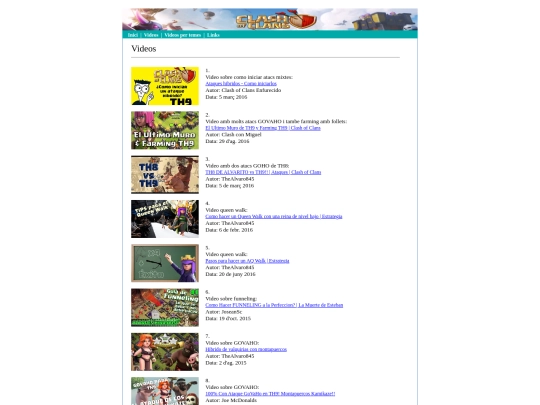Open the Links navigation item

pos(213,35)
